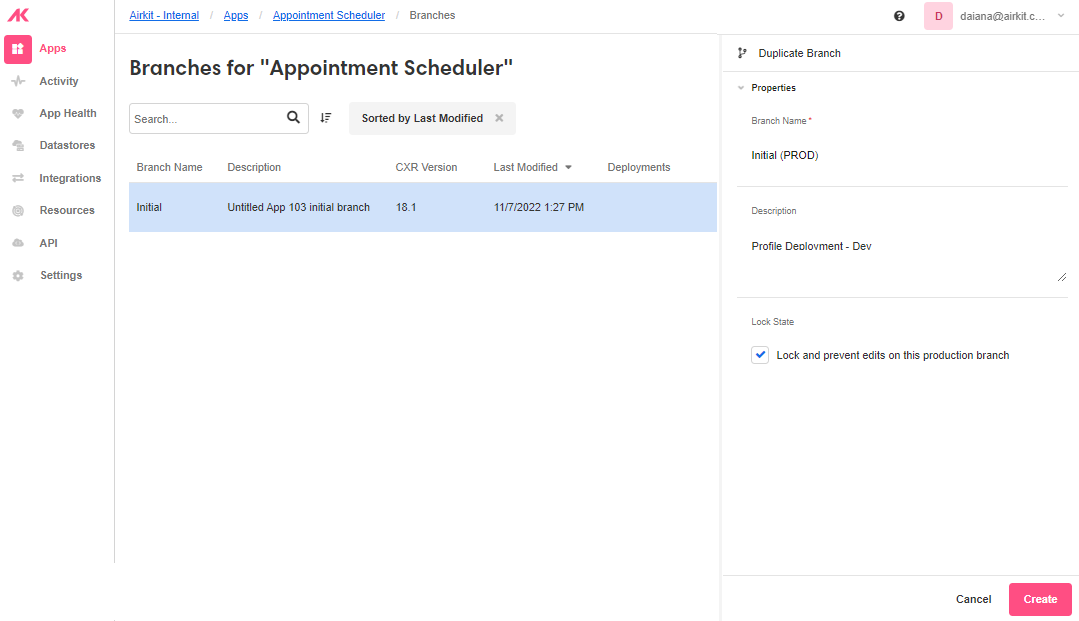
Task: Click the daiana@airkit.c... account name
Action: (x=1002, y=16)
